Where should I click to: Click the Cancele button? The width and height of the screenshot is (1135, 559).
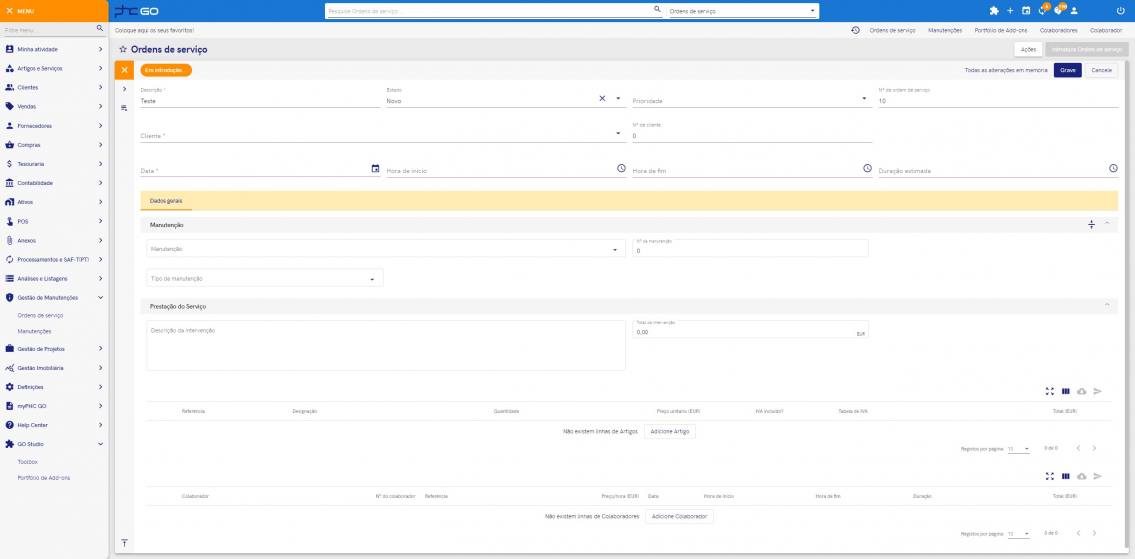pos(1101,70)
